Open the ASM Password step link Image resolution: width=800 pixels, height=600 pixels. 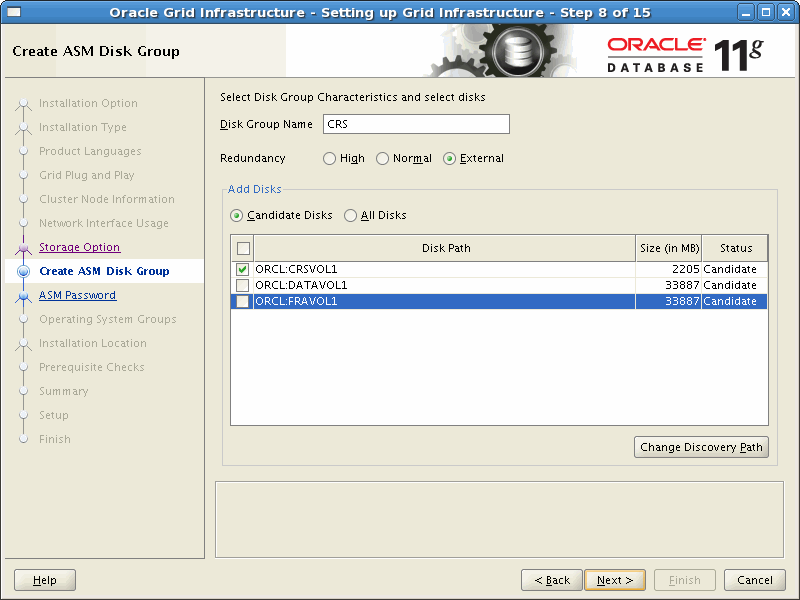coord(78,295)
